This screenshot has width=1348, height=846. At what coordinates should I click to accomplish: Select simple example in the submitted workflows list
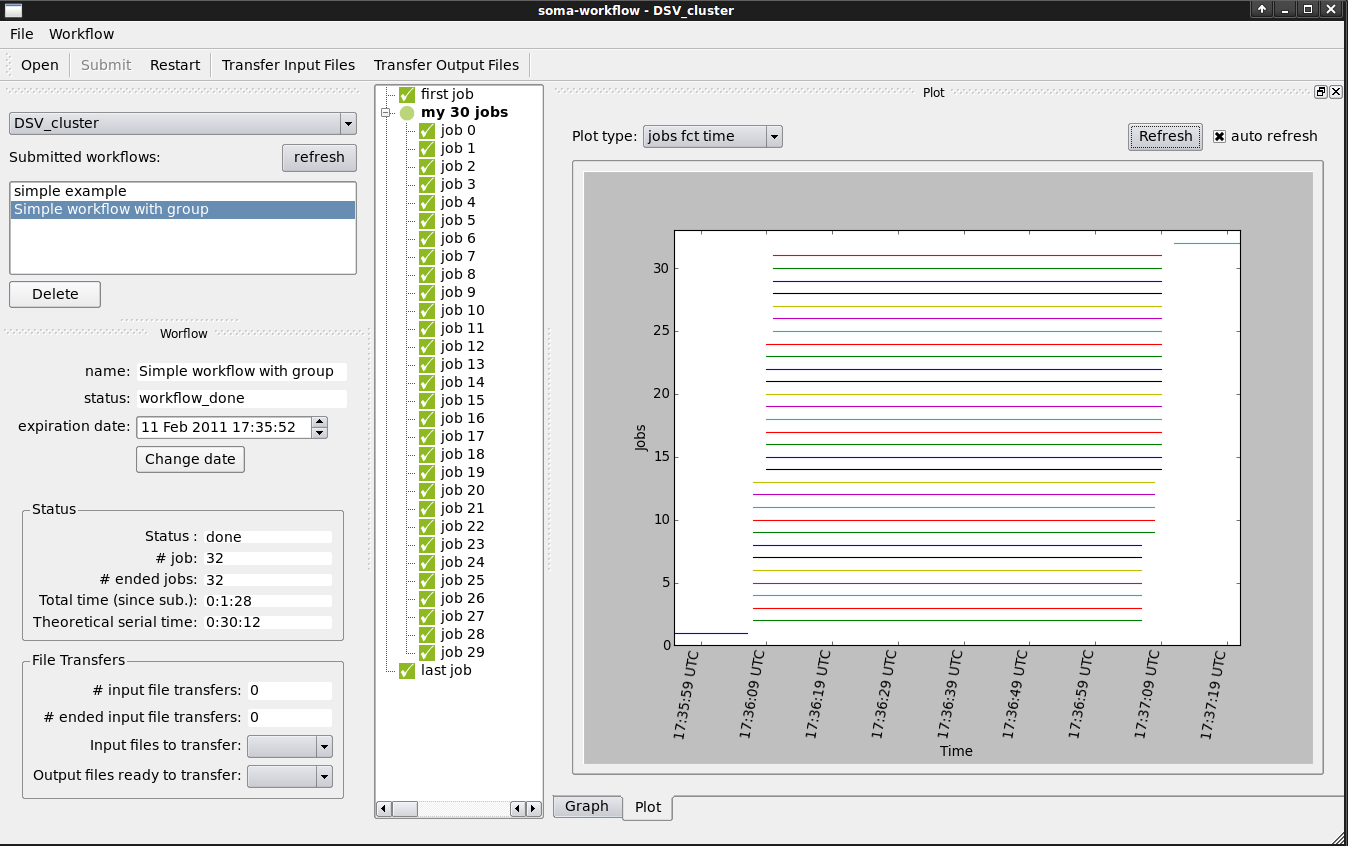click(x=70, y=191)
